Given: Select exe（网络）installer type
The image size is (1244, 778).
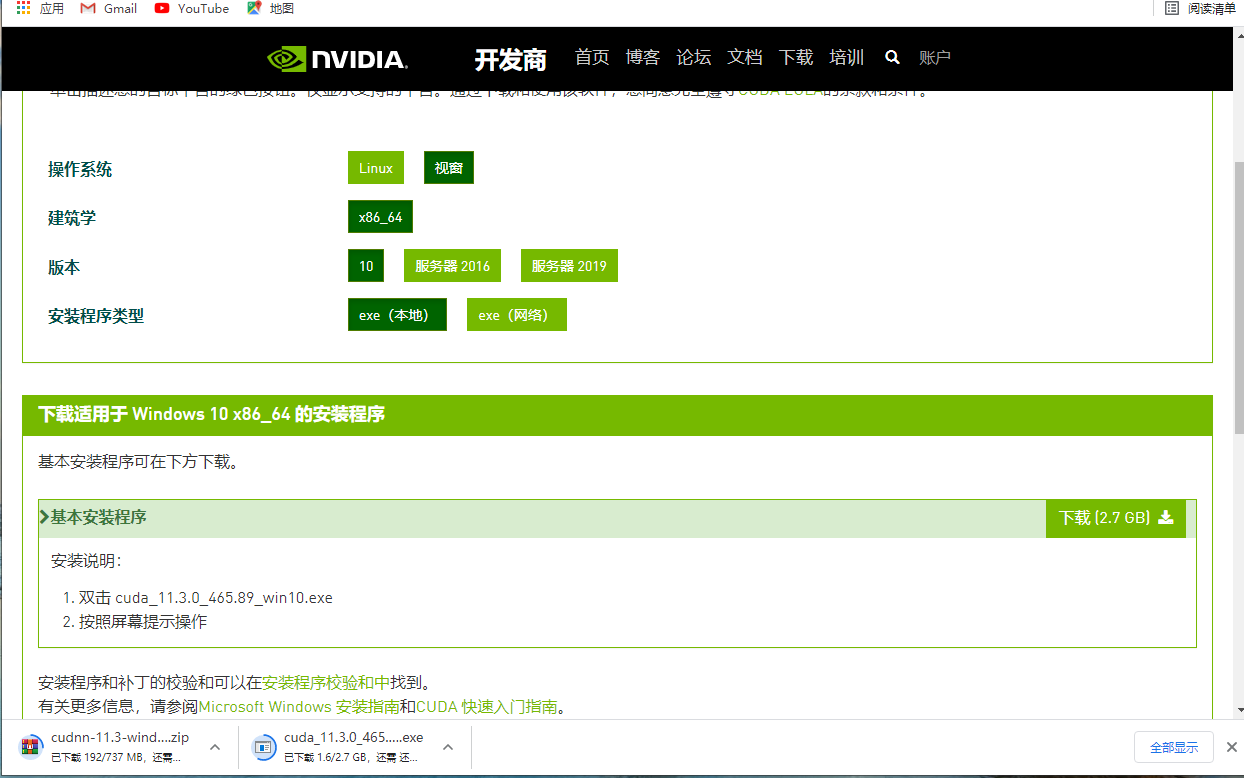Looking at the screenshot, I should pyautogui.click(x=517, y=315).
